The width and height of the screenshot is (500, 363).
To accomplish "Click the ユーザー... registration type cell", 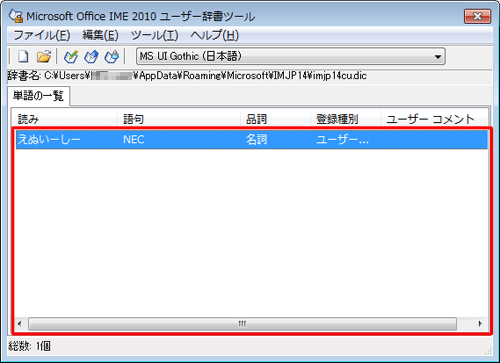I will coord(342,140).
